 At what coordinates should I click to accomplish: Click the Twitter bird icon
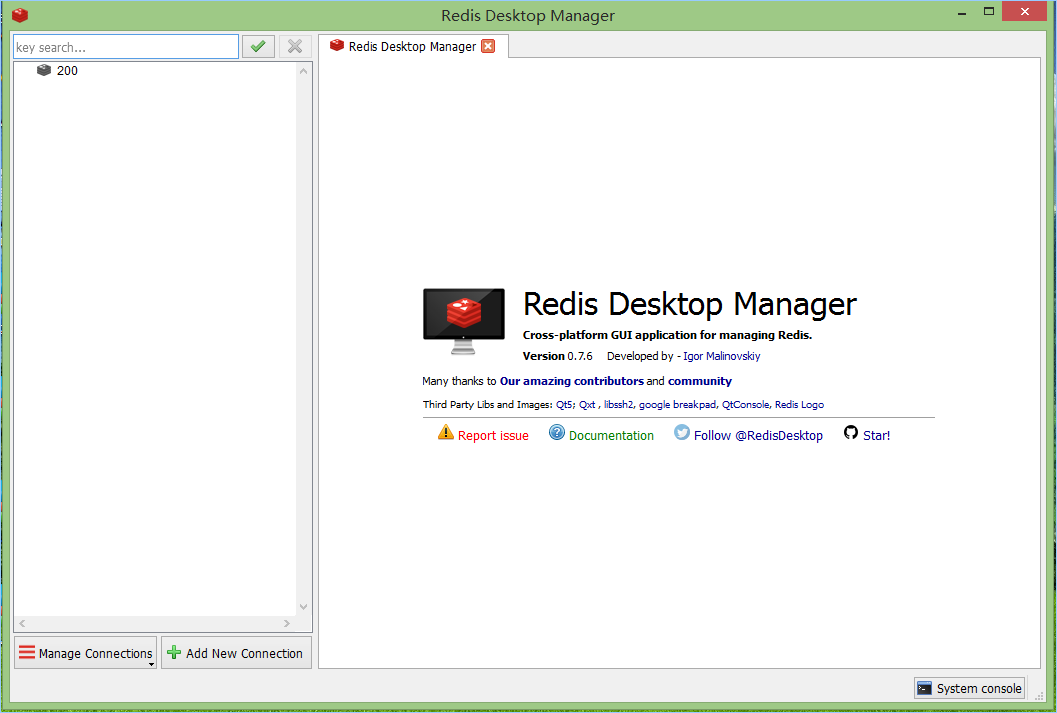click(682, 432)
